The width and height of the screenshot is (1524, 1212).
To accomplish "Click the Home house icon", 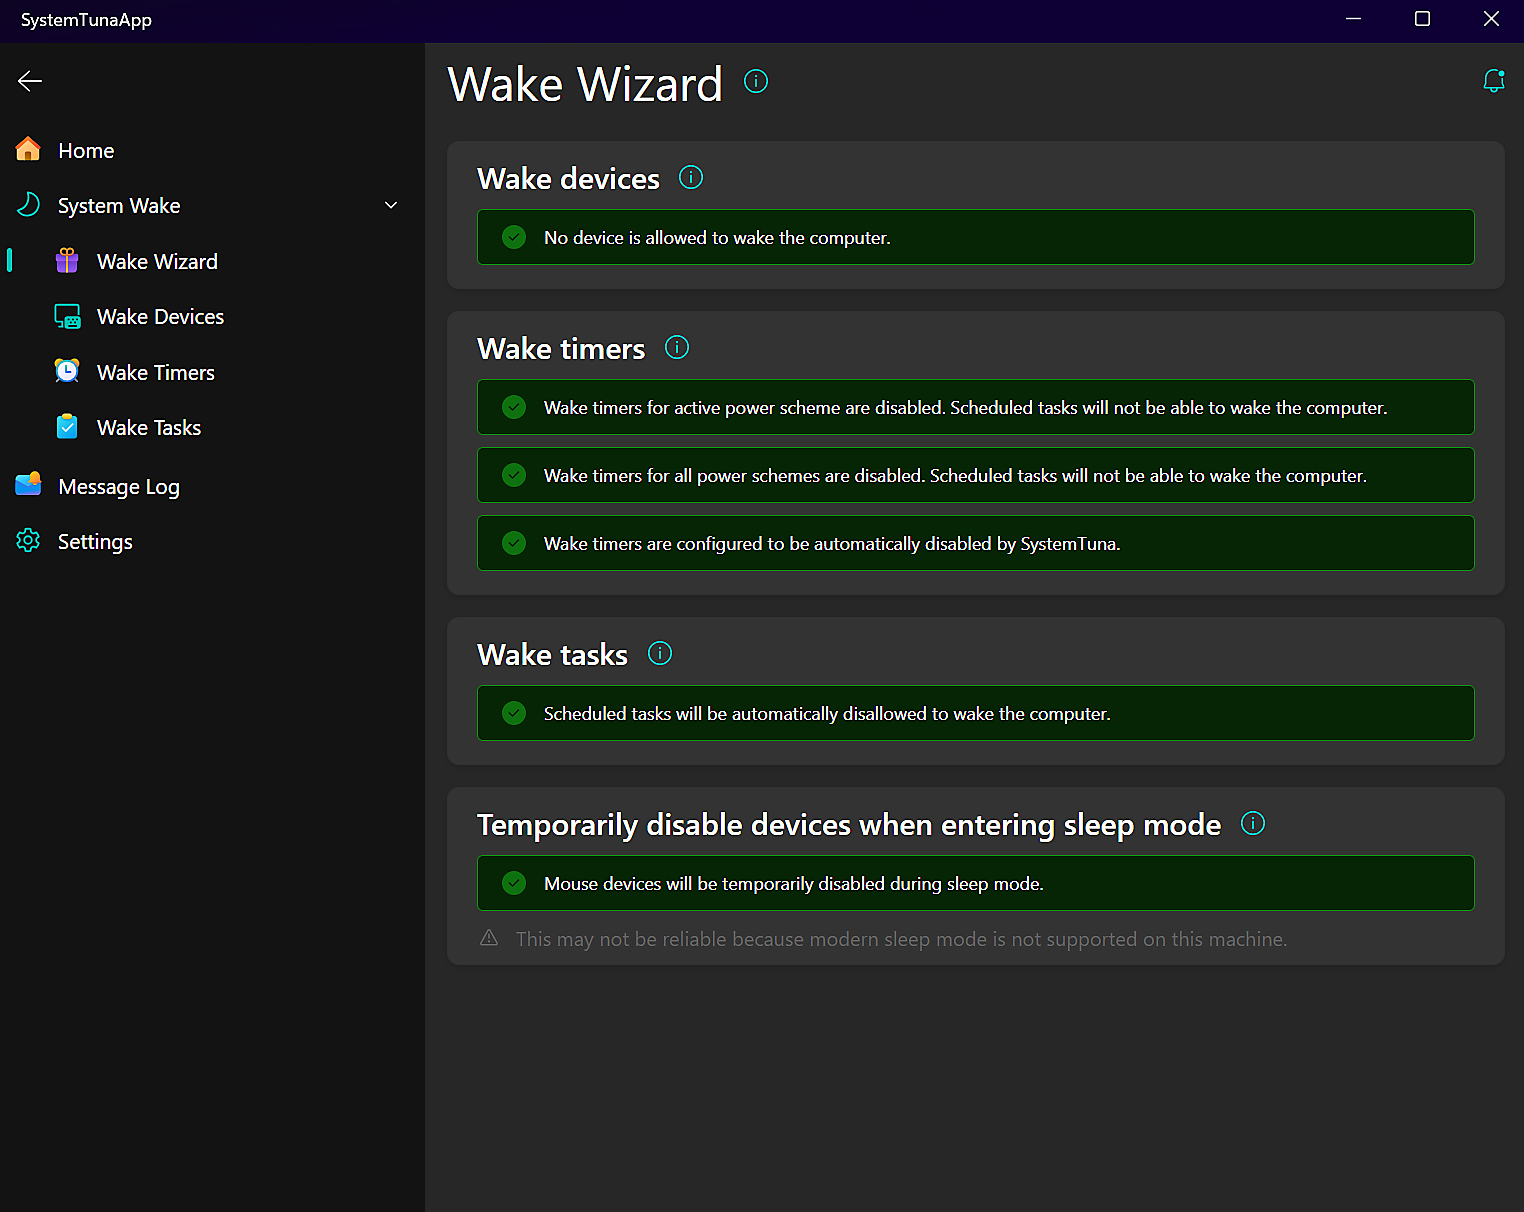I will pos(28,150).
